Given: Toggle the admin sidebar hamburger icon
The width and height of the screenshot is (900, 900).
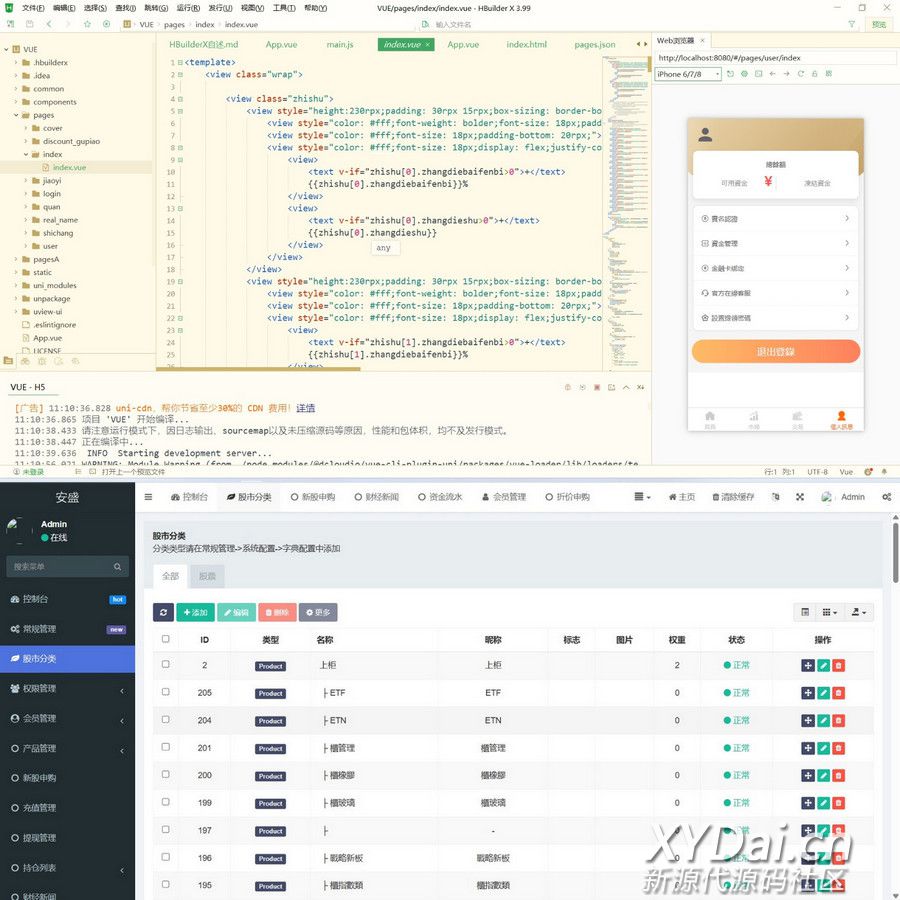Looking at the screenshot, I should 149,497.
